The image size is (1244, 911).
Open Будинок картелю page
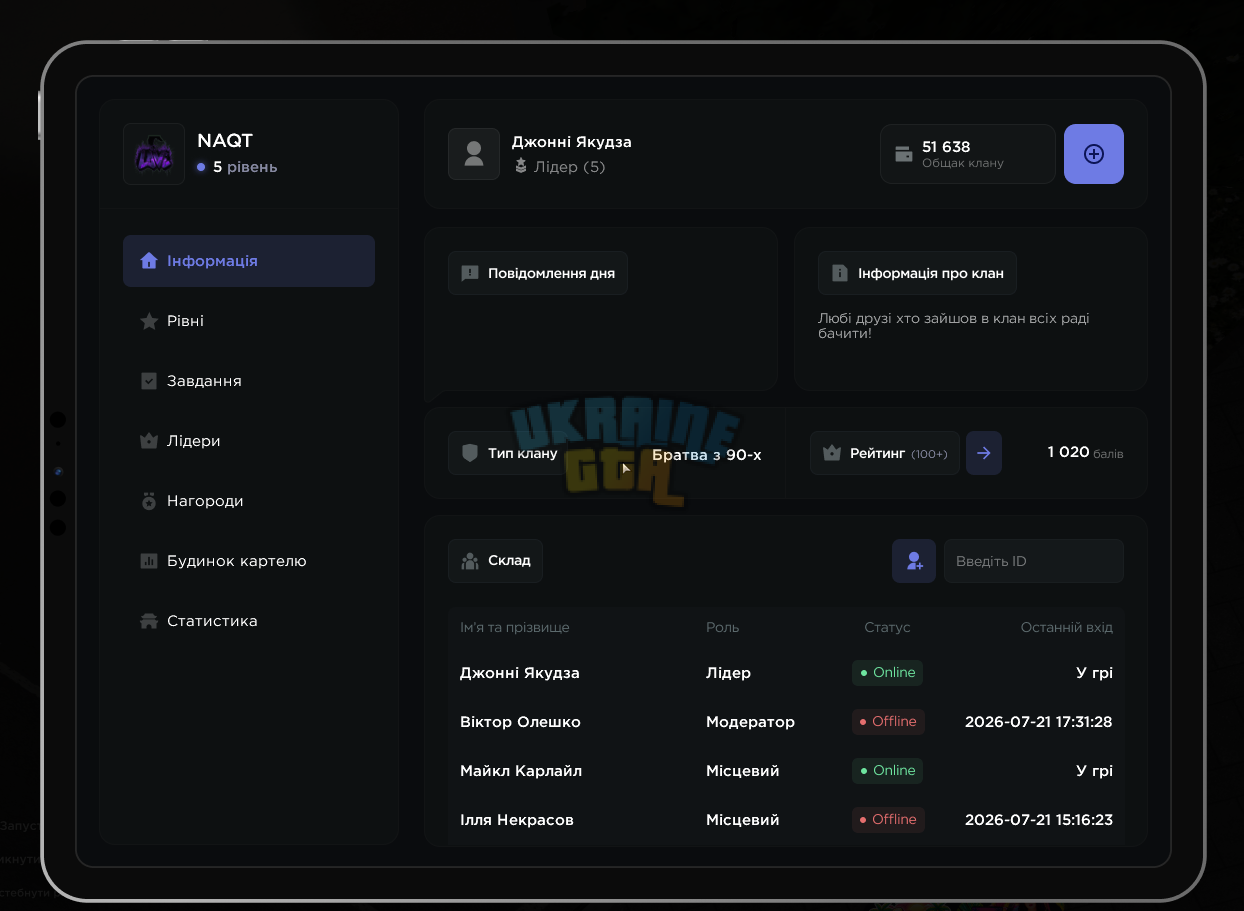coord(249,561)
